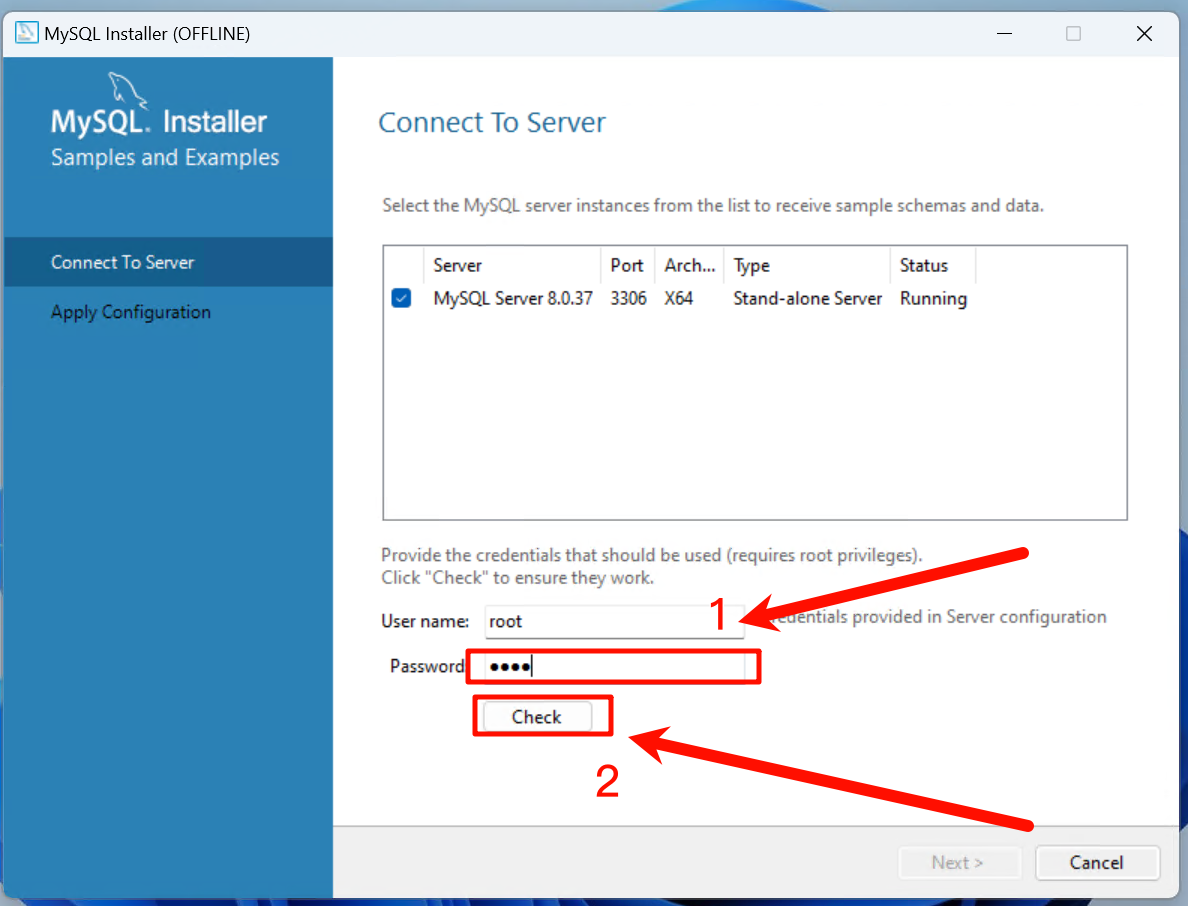Click the User name label
Screen dimensions: 1188x906
coord(425,621)
